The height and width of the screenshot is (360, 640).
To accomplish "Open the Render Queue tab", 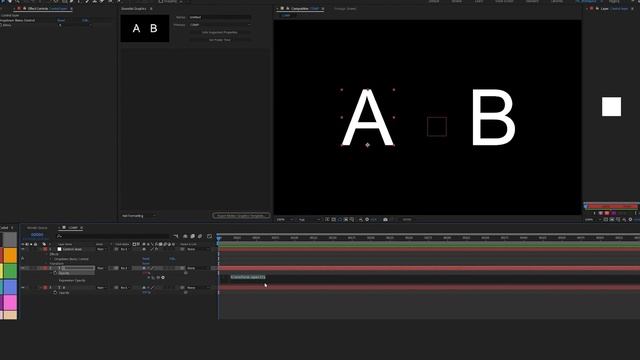I will point(37,228).
